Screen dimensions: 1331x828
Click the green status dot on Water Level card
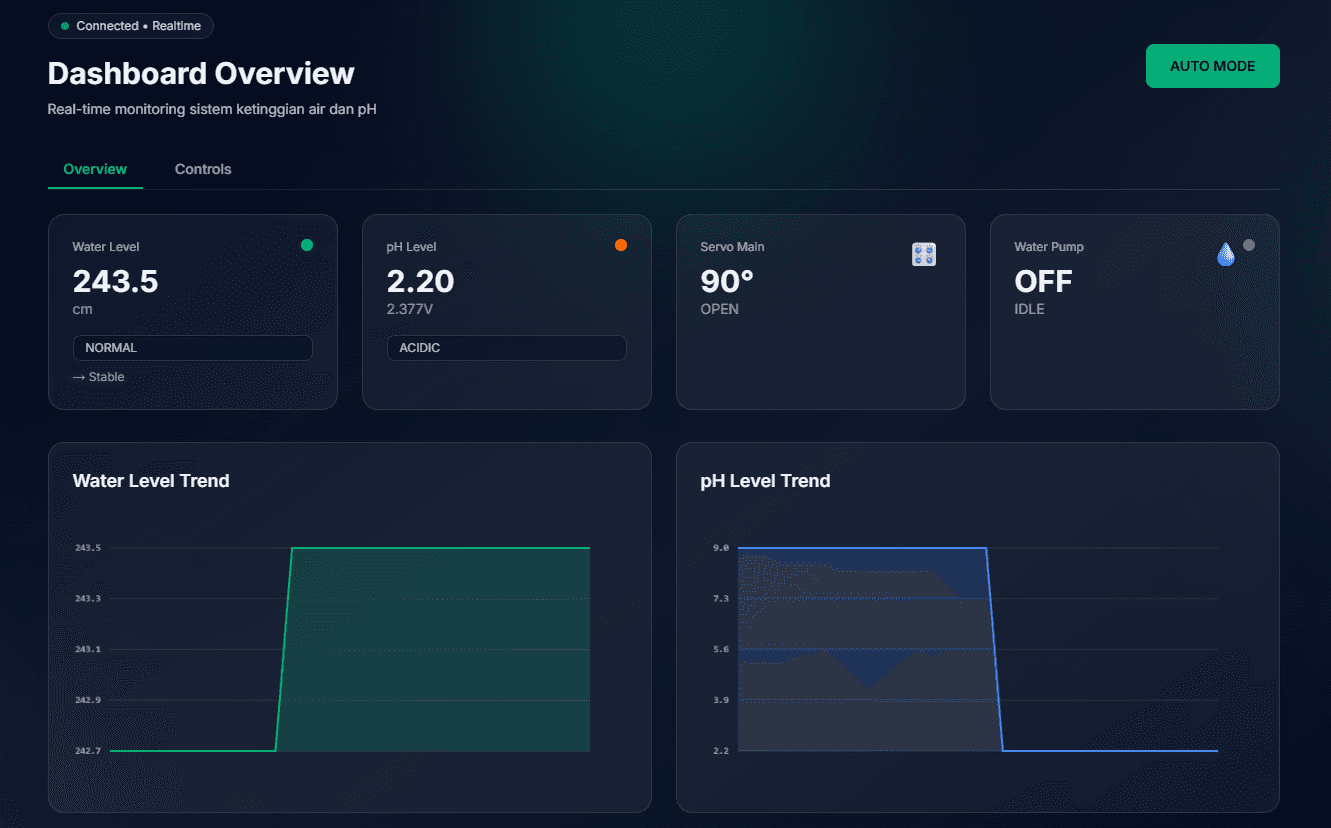pyautogui.click(x=307, y=243)
